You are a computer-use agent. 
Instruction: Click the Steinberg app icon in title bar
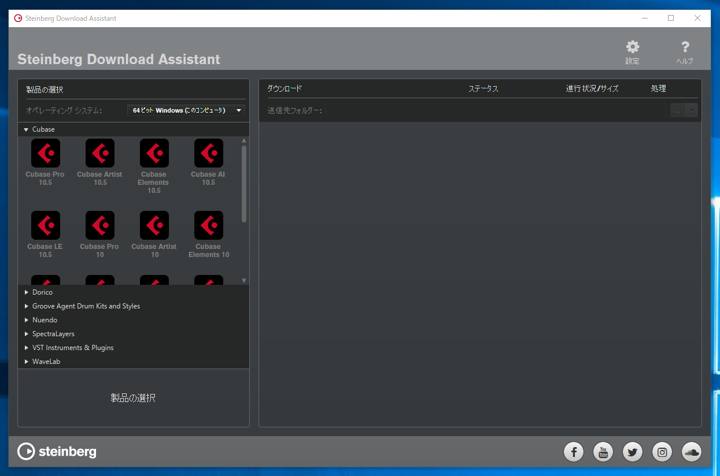click(x=18, y=18)
